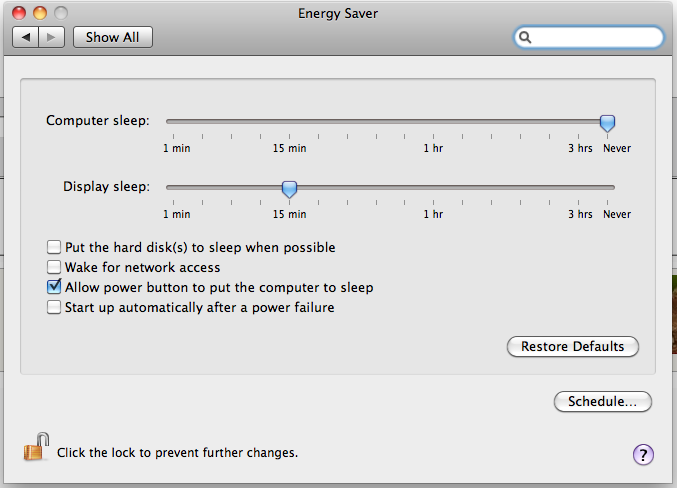Viewport: 677px width, 488px height.
Task: Click Restore Defaults button
Action: click(x=573, y=346)
